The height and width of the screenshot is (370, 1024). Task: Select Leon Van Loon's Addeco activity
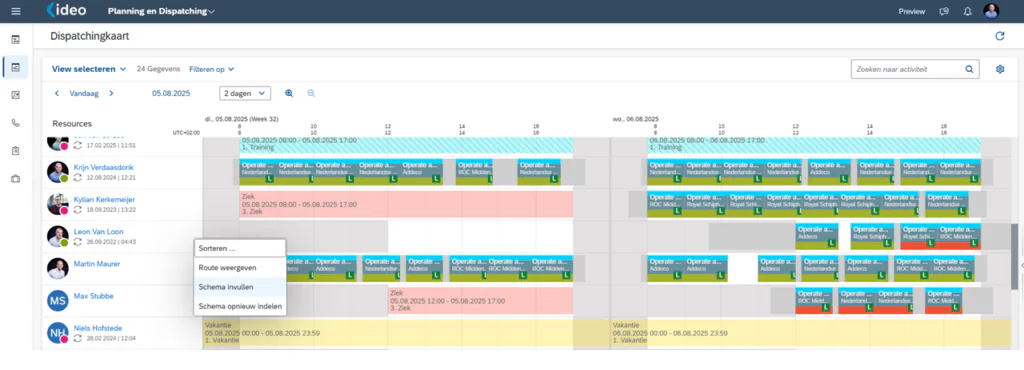click(817, 236)
